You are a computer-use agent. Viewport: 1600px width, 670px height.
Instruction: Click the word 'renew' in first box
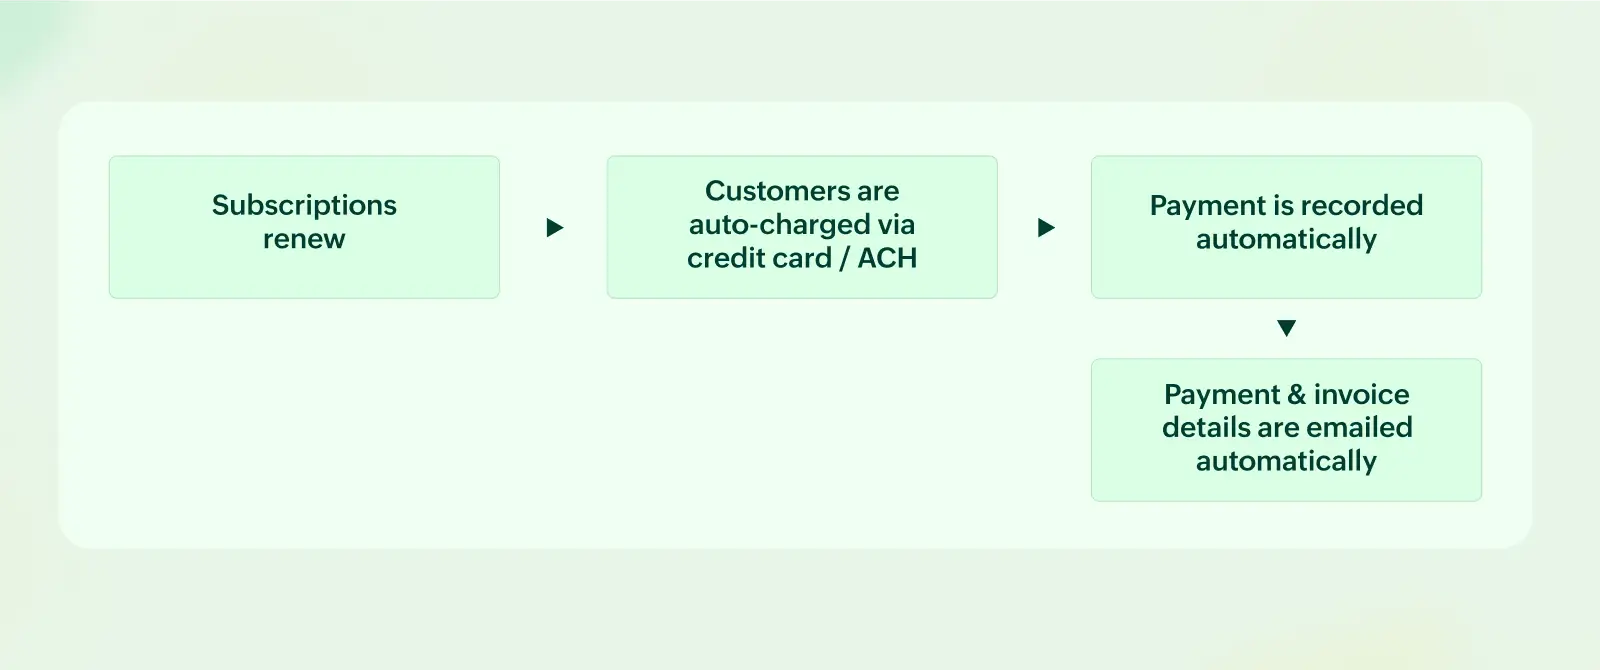click(304, 239)
